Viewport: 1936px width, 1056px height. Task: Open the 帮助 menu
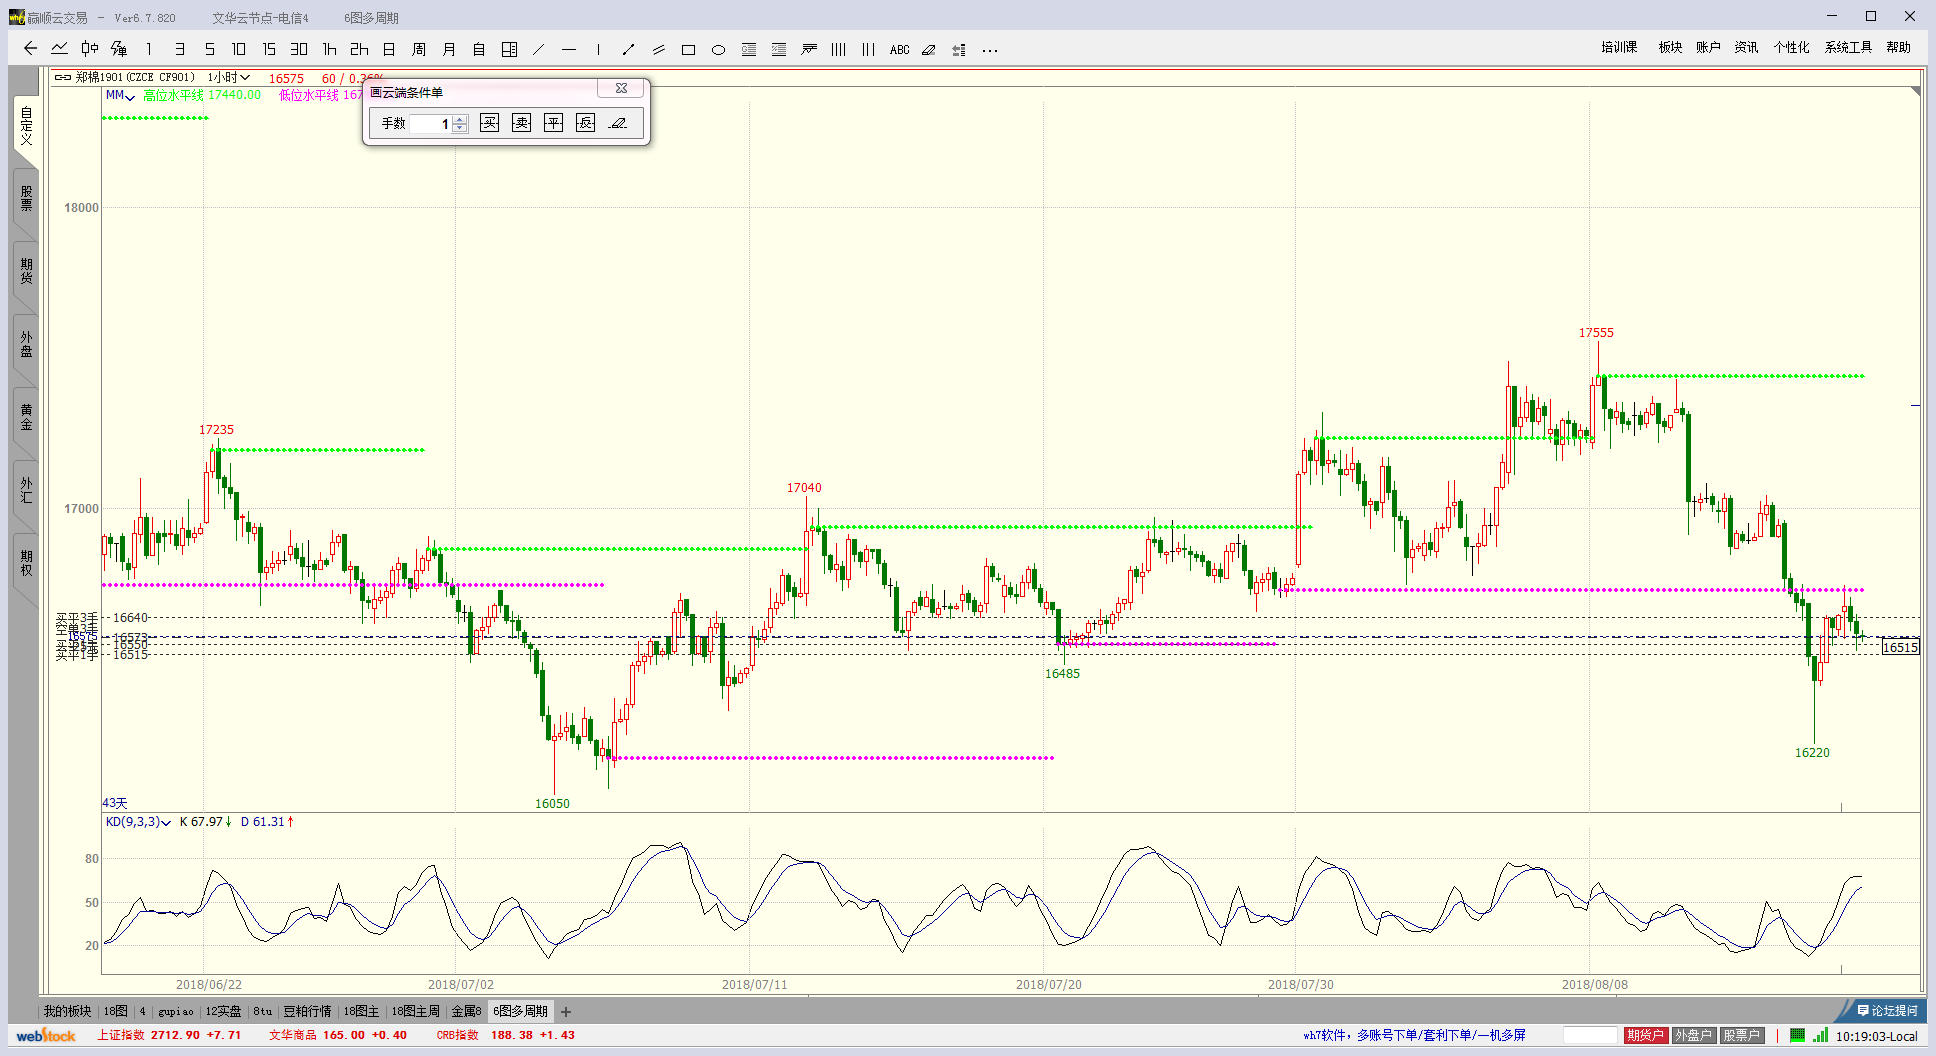[x=1898, y=47]
